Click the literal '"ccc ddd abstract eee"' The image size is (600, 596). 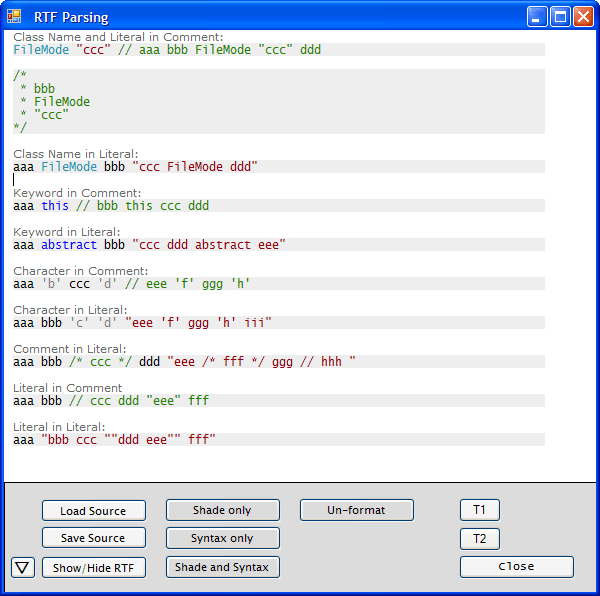click(x=209, y=245)
